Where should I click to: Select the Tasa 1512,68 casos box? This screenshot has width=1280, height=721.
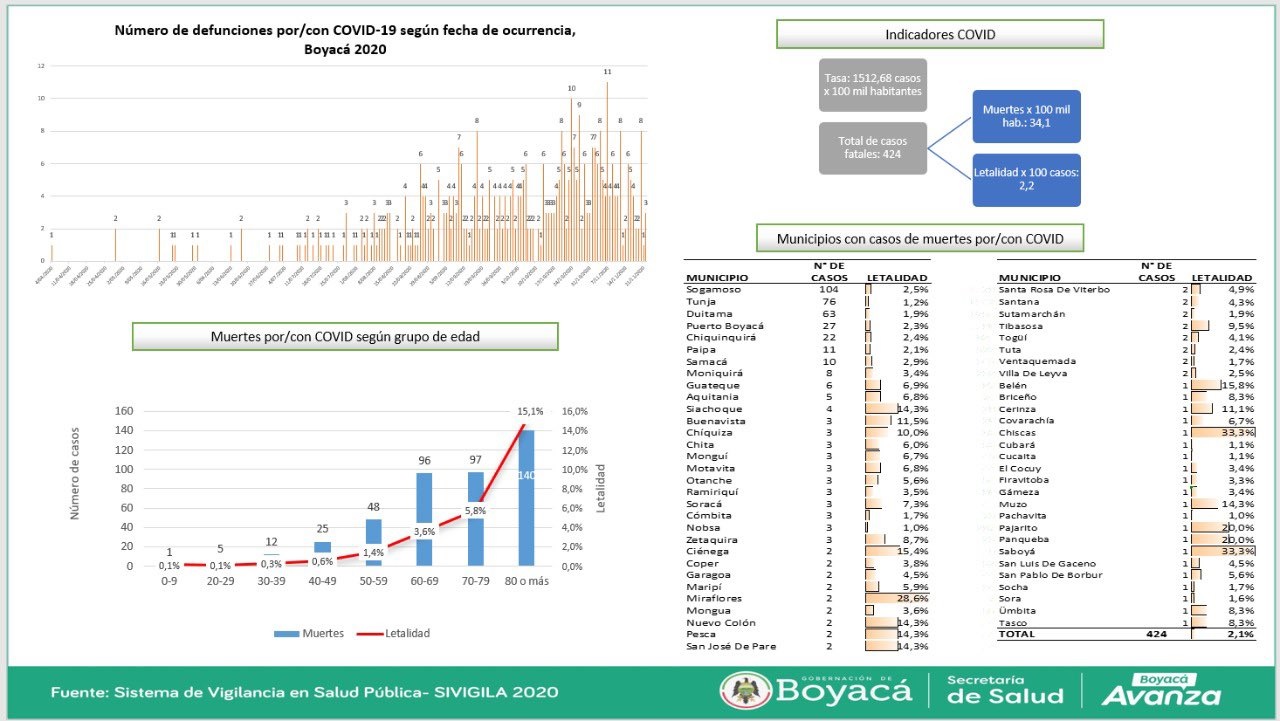872,85
